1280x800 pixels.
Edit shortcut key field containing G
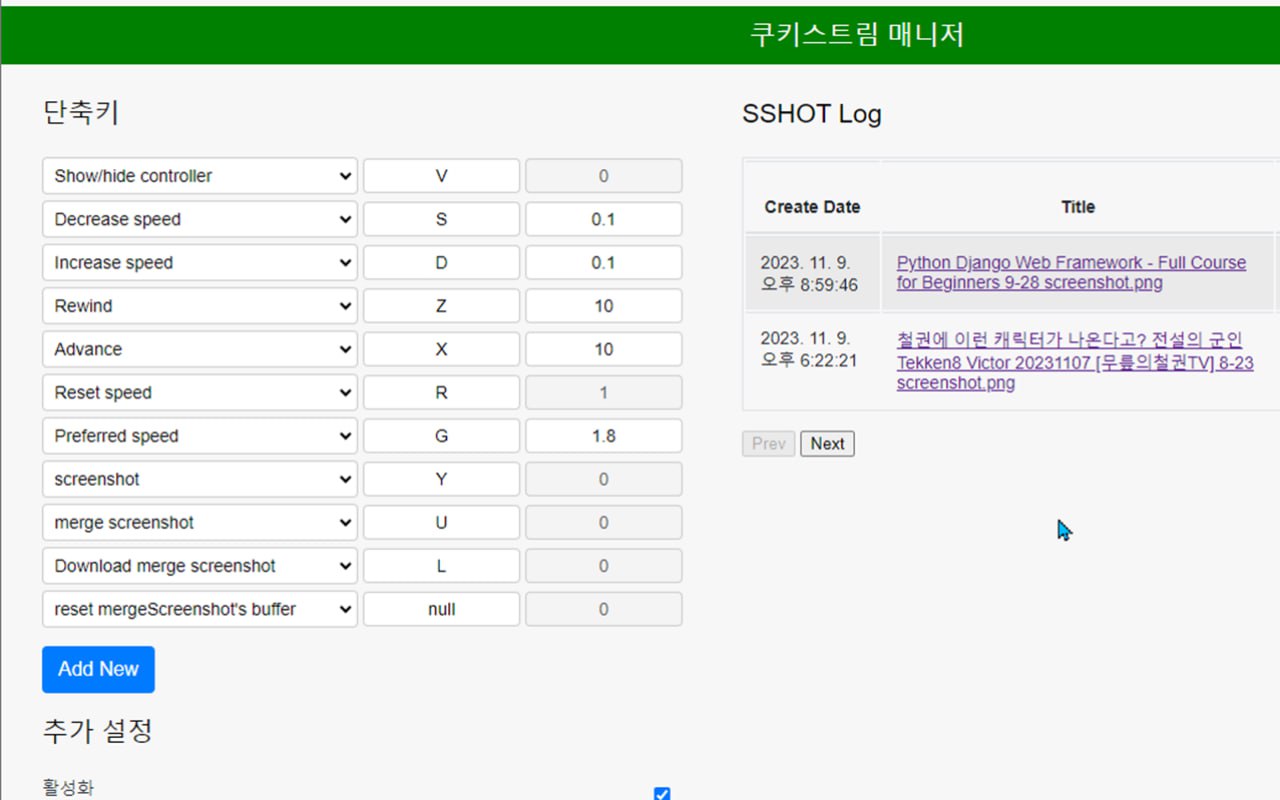(x=441, y=436)
